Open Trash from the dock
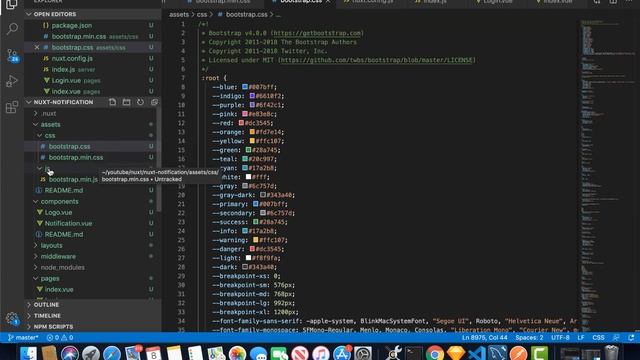The height and width of the screenshot is (360, 640). pyautogui.click(x=611, y=353)
